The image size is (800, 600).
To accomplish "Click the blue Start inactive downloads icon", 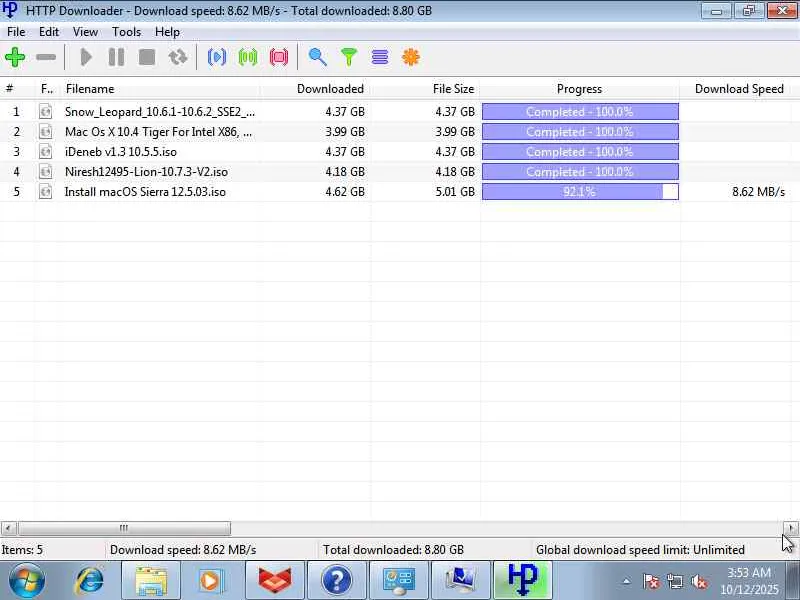I will coord(217,57).
